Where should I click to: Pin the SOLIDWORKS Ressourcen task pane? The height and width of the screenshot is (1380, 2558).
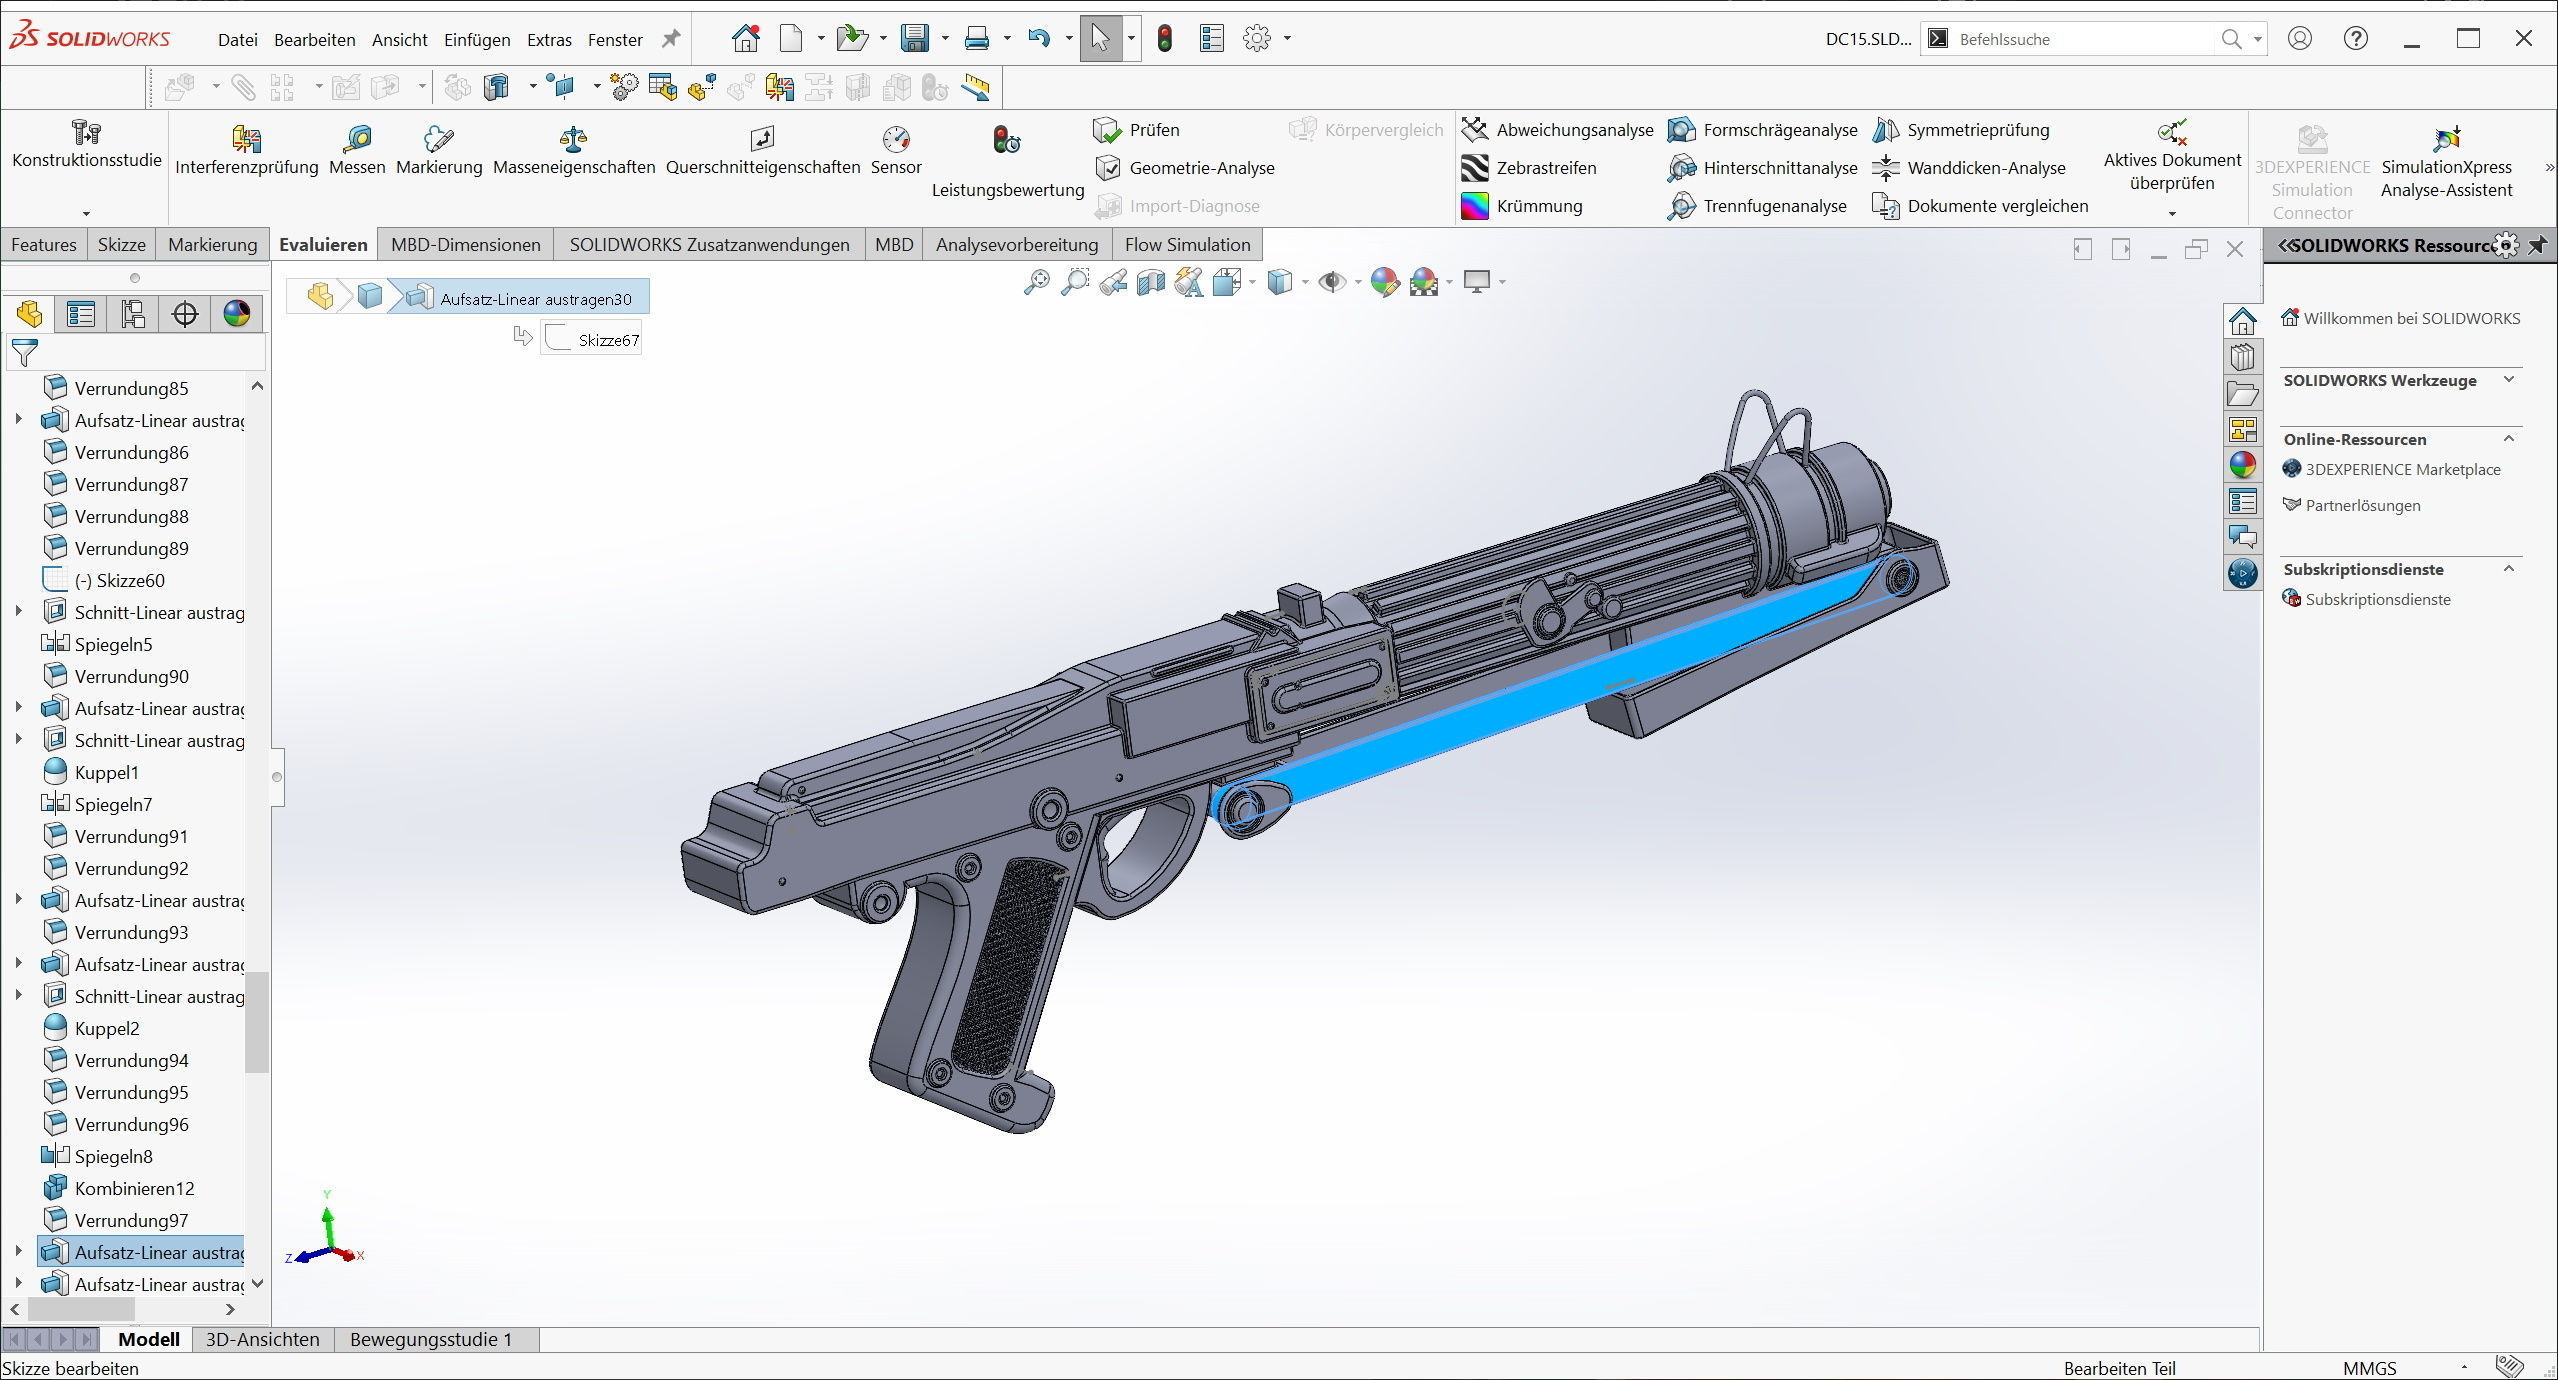(2537, 245)
